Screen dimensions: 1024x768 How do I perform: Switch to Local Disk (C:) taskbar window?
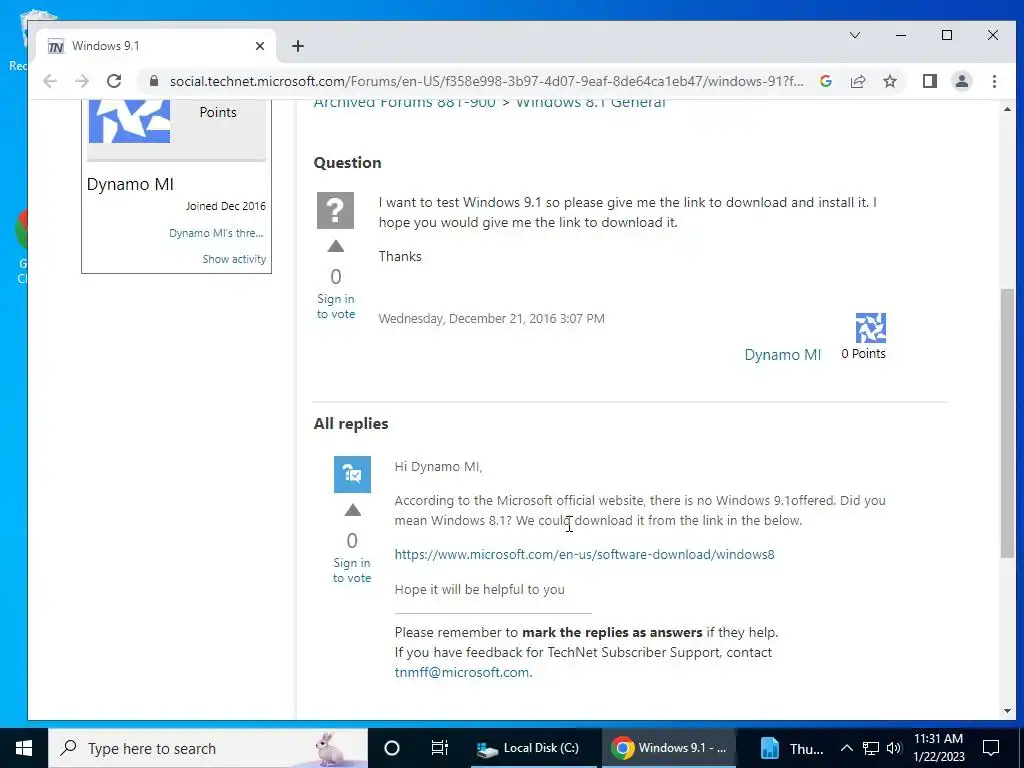point(534,748)
